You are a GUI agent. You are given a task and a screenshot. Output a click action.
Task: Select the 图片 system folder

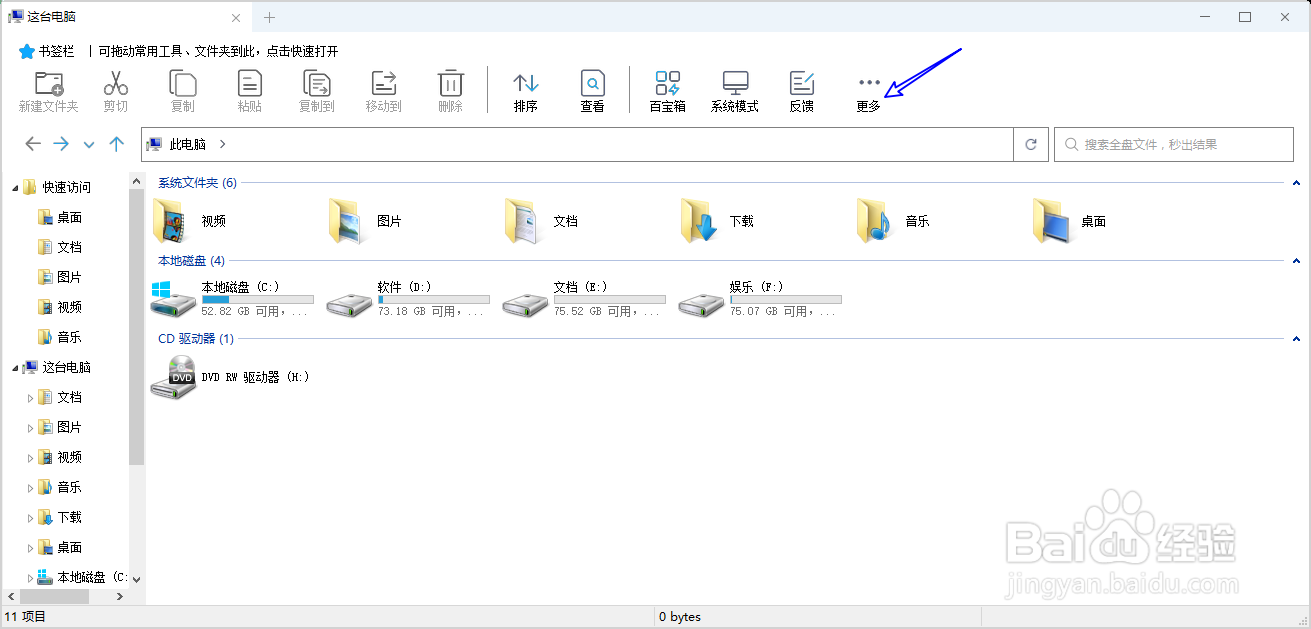365,221
